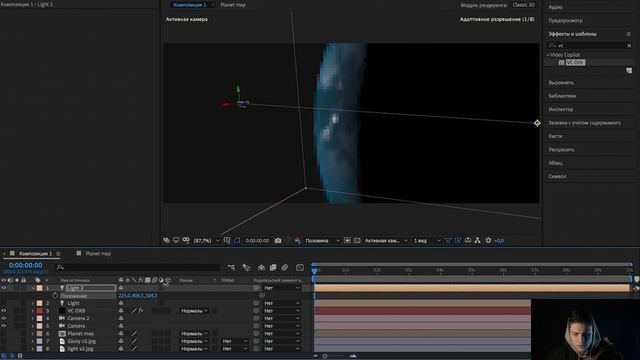This screenshot has height=360, width=640.
Task: Click the primary viewer monitor icon
Action: click(x=176, y=240)
